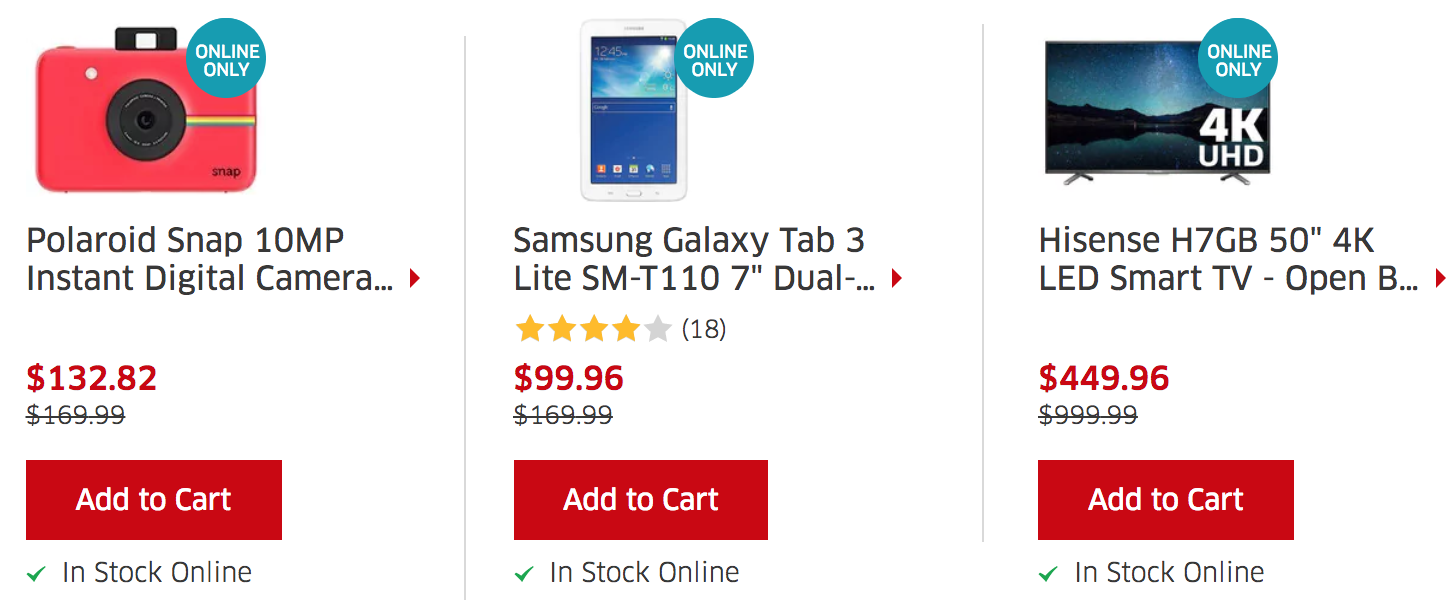
Task: View the Hisense 4K TV product image
Action: [1140, 115]
